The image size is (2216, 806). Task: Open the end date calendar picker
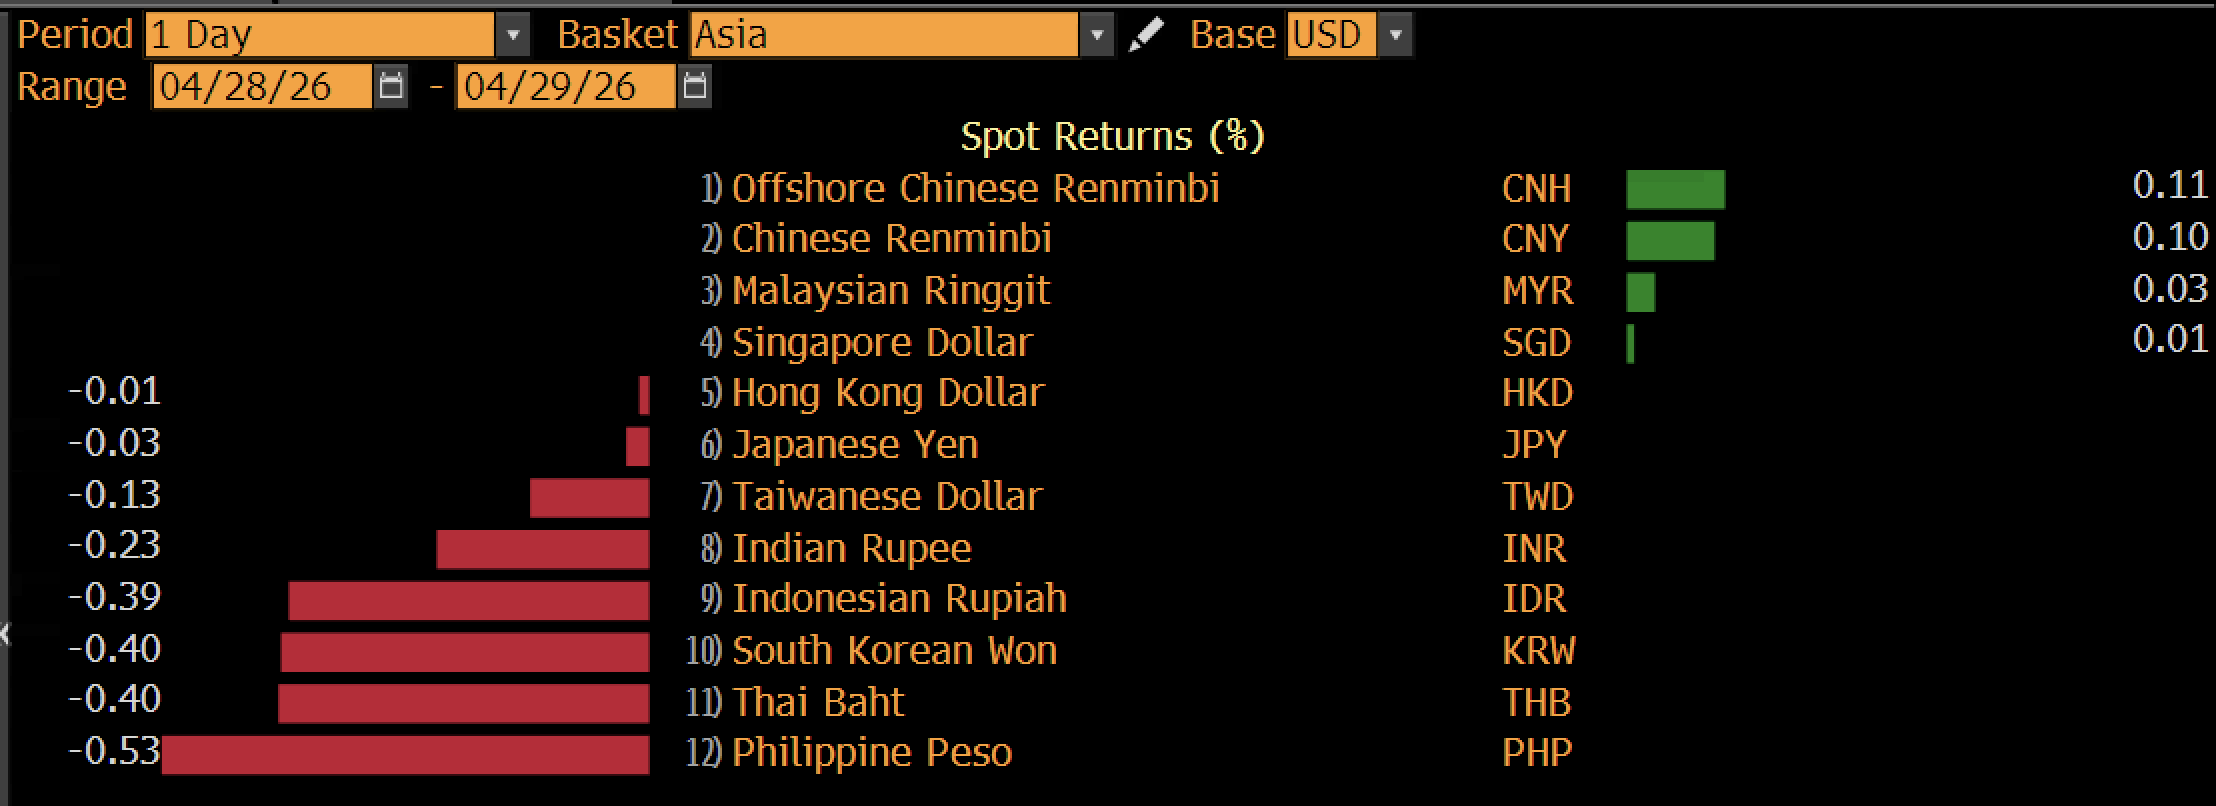click(x=694, y=87)
